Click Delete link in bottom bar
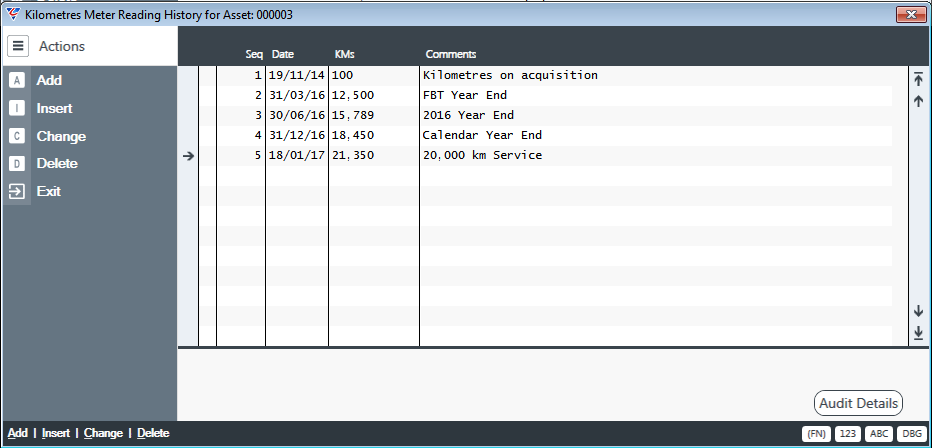 click(153, 433)
